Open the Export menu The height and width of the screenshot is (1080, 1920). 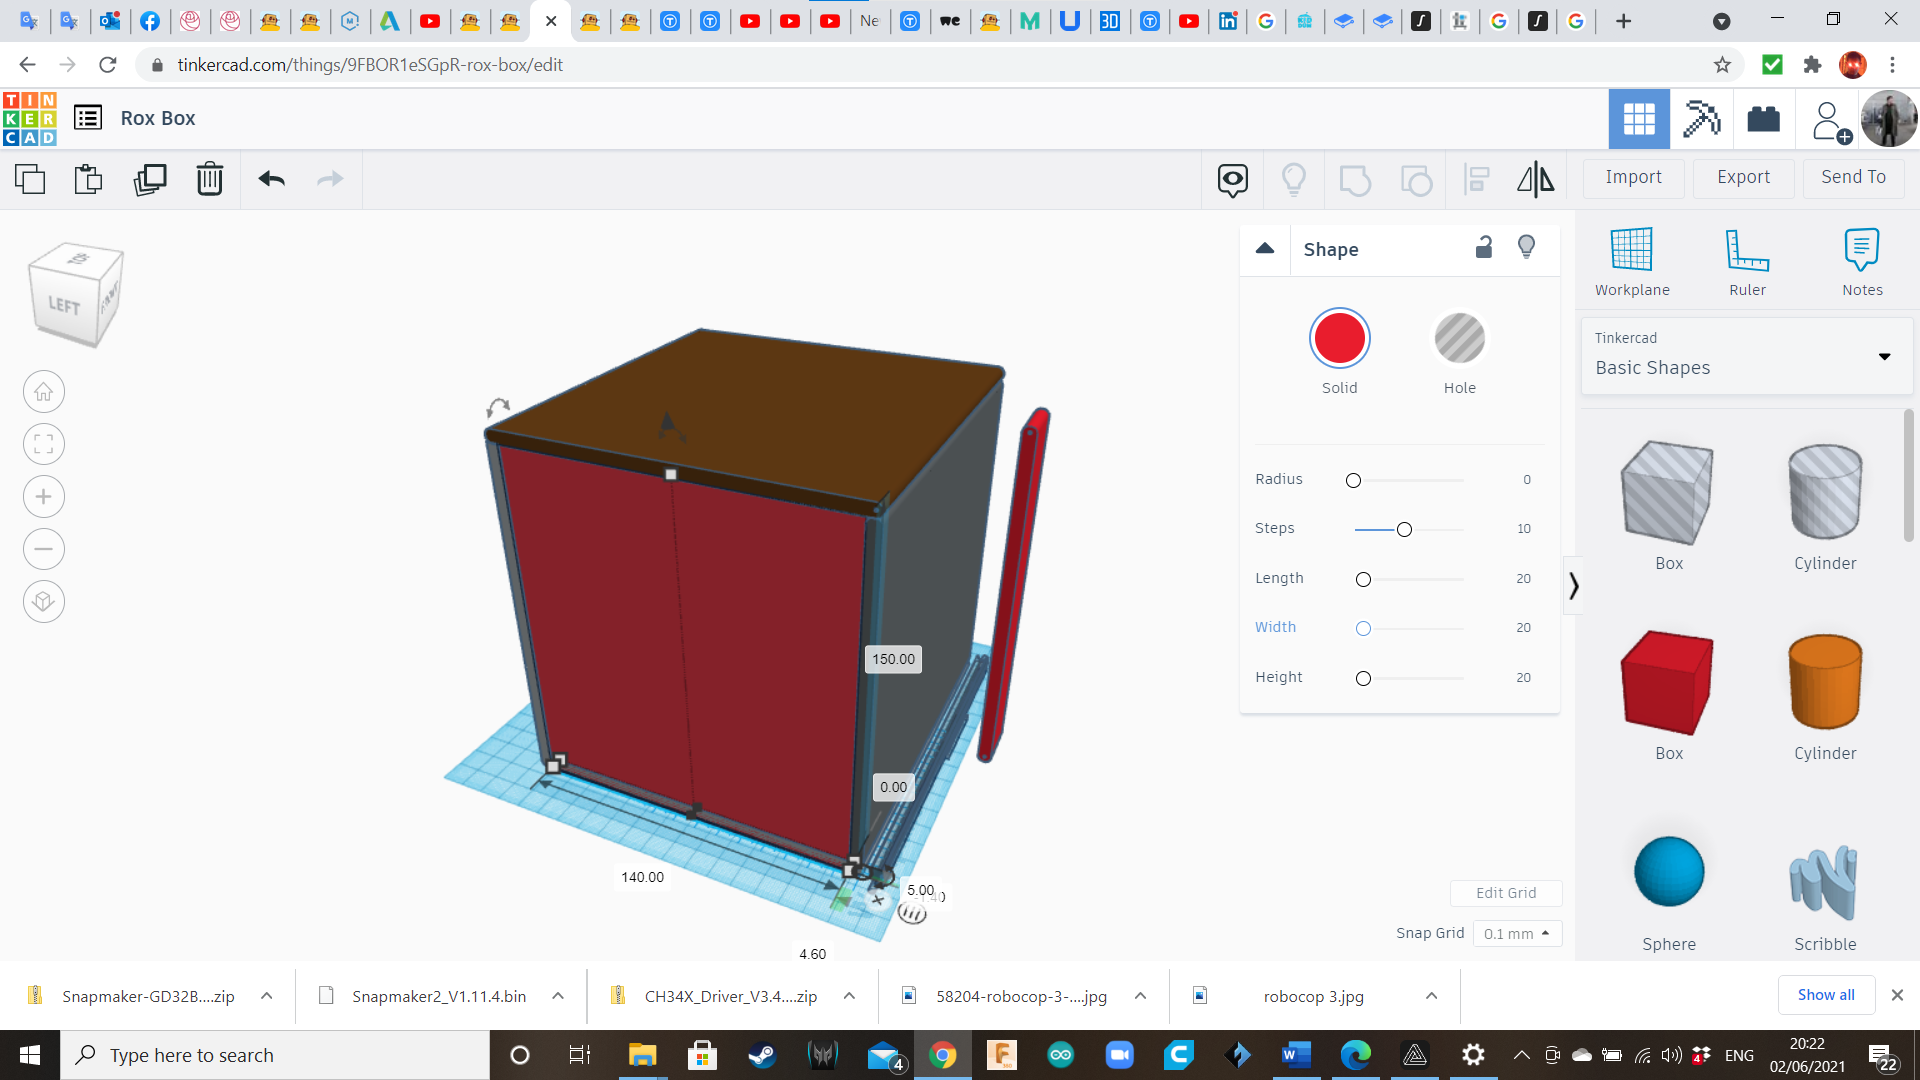pos(1743,177)
